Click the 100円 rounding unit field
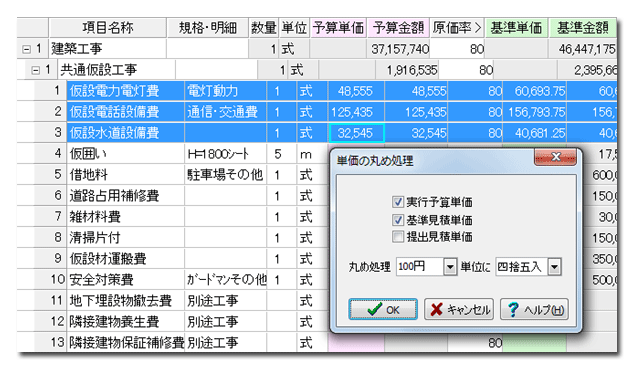Image resolution: width=634 pixels, height=369 pixels. tap(420, 267)
